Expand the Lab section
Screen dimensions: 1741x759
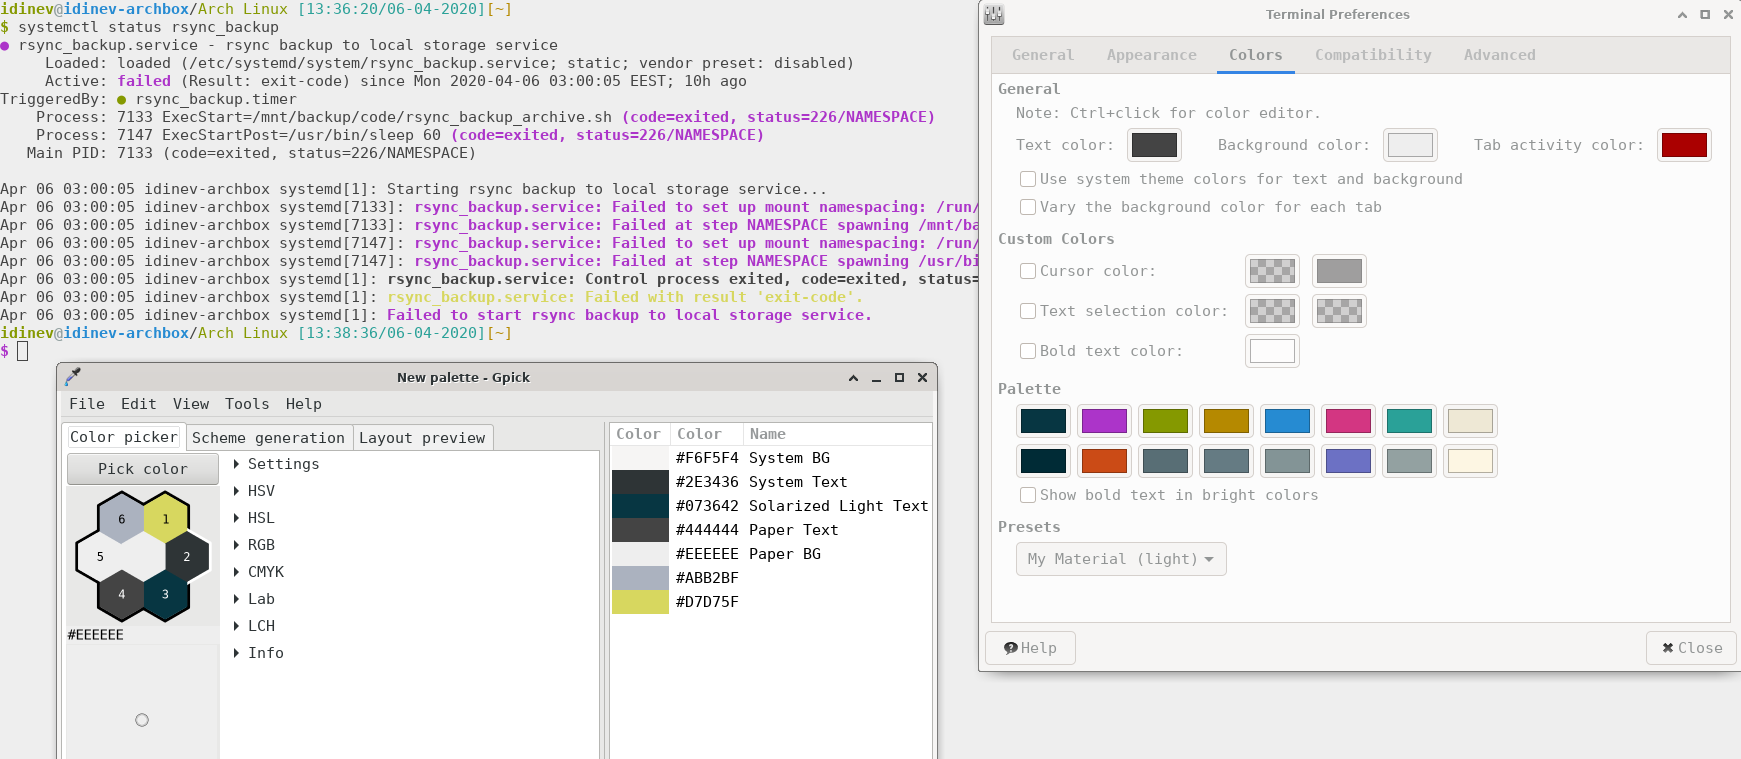tap(237, 599)
